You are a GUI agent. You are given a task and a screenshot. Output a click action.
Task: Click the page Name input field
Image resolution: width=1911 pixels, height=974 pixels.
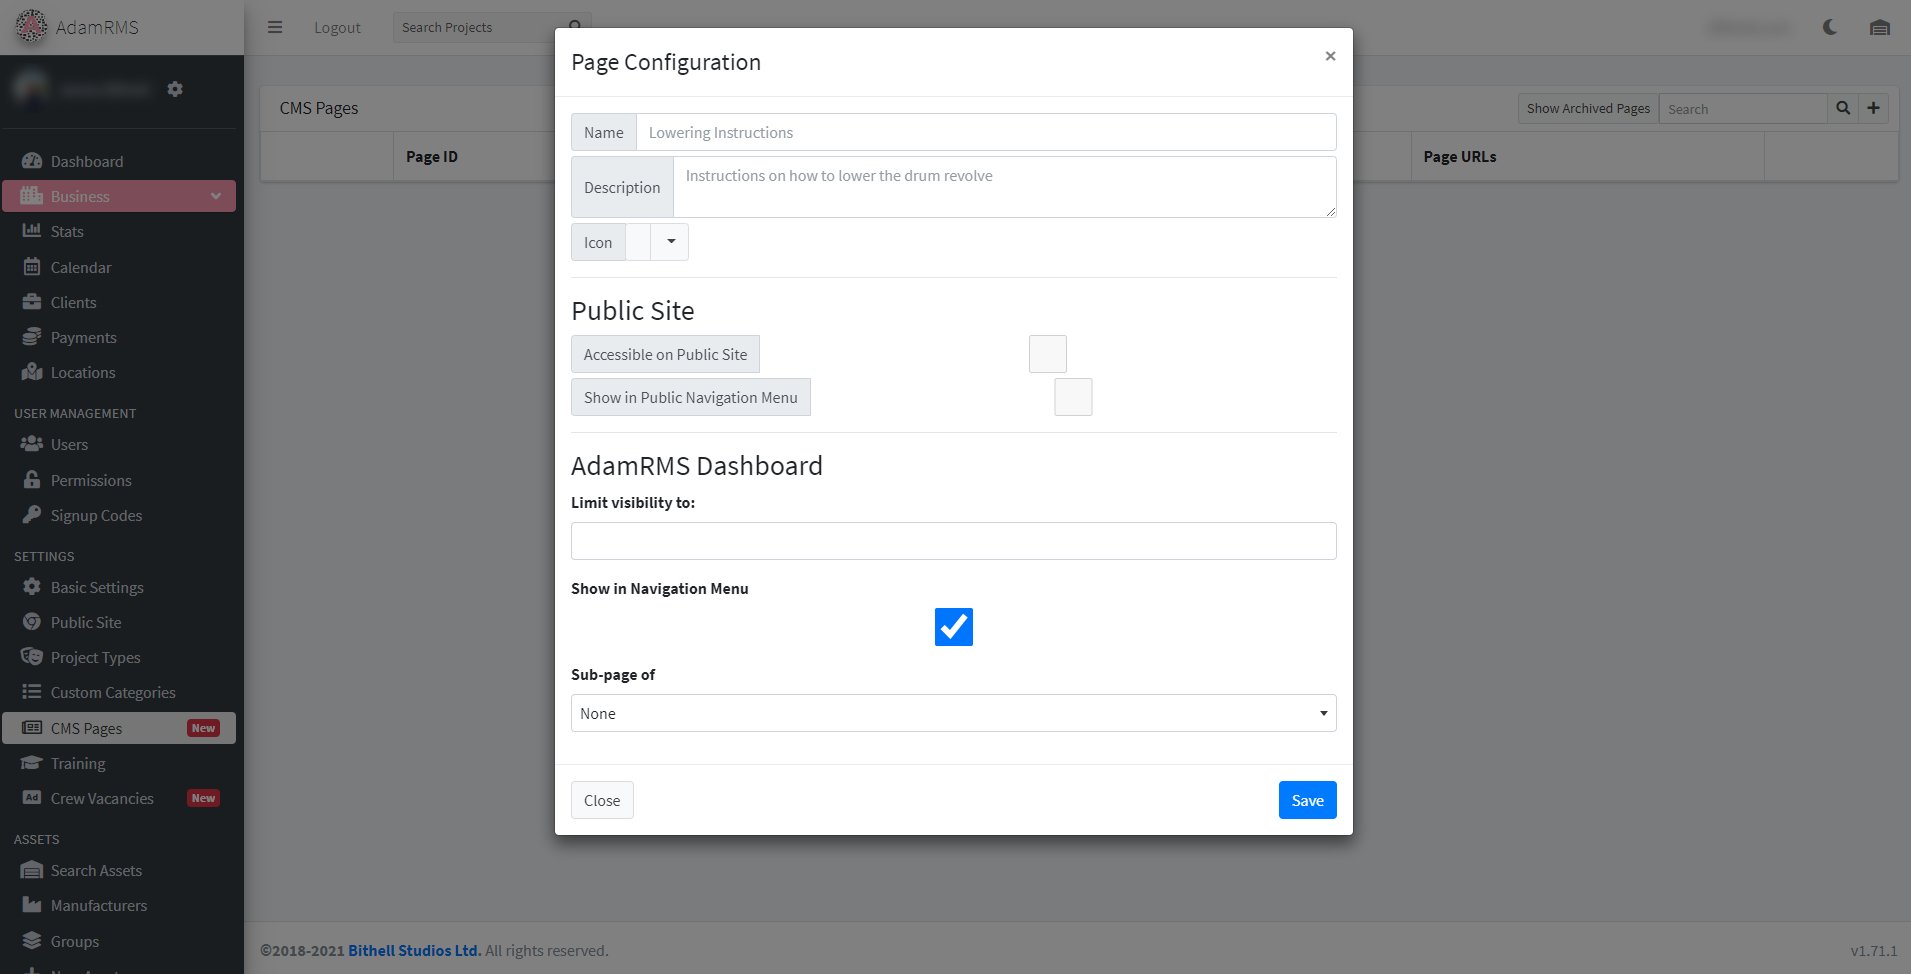point(985,132)
